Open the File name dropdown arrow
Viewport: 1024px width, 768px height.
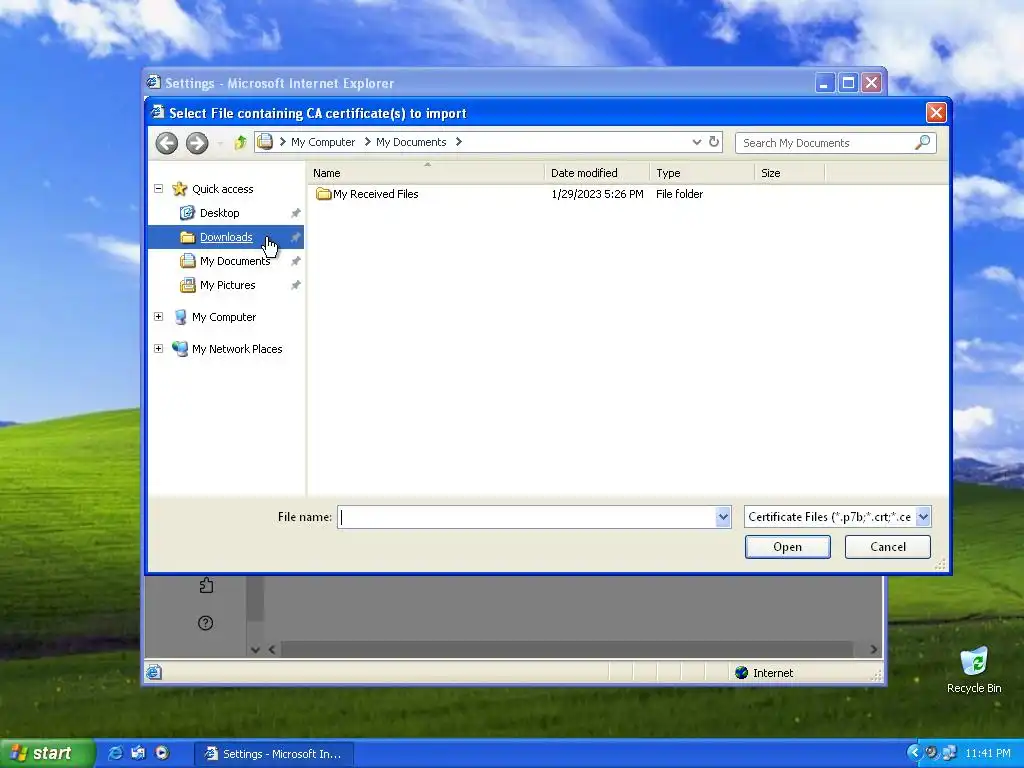coord(723,517)
